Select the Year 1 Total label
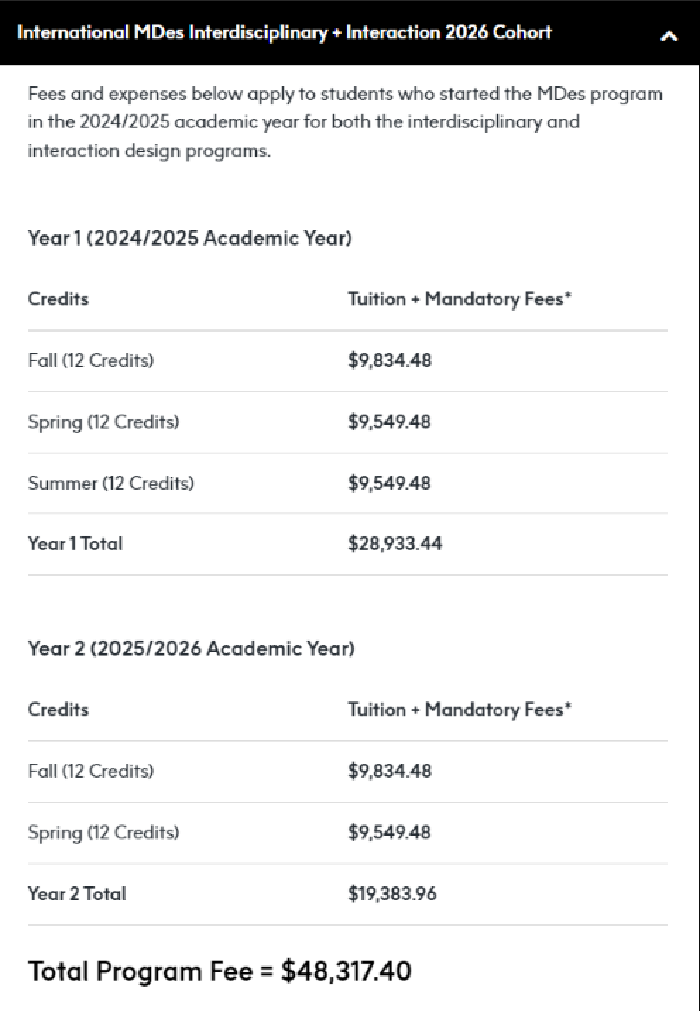Viewport: 700px width, 1012px height. click(75, 543)
